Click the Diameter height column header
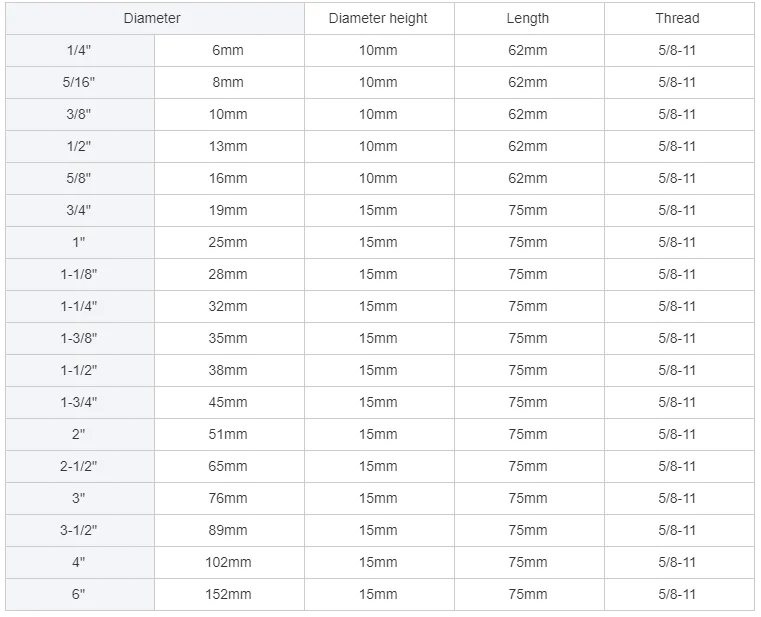Viewport: 761px width, 617px height. (378, 18)
